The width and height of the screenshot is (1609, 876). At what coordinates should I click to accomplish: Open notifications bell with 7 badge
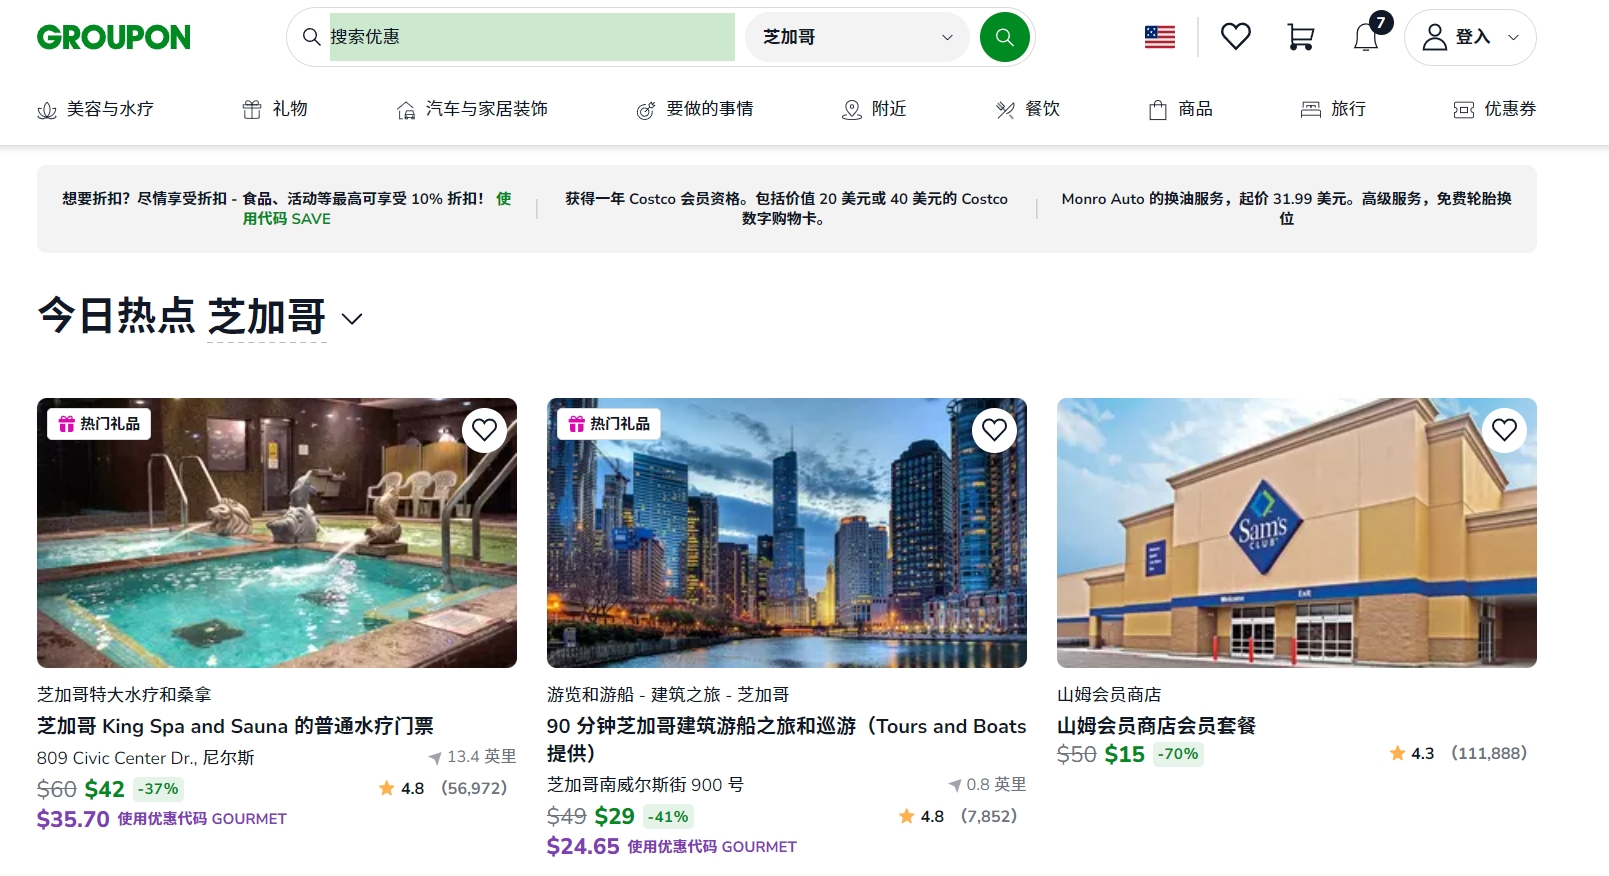(1367, 35)
